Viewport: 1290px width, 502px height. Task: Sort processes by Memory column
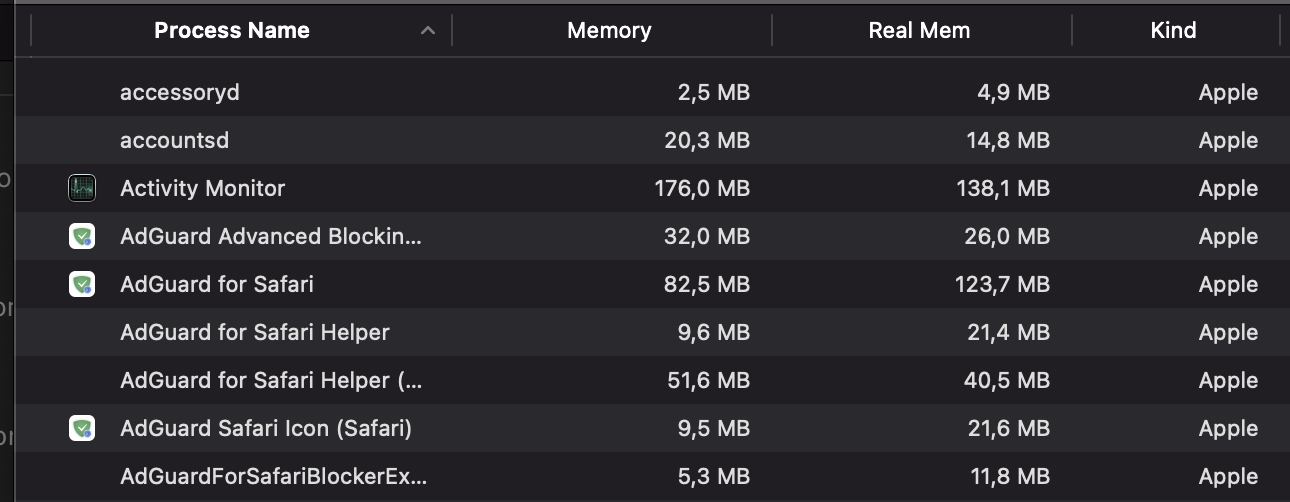point(609,31)
